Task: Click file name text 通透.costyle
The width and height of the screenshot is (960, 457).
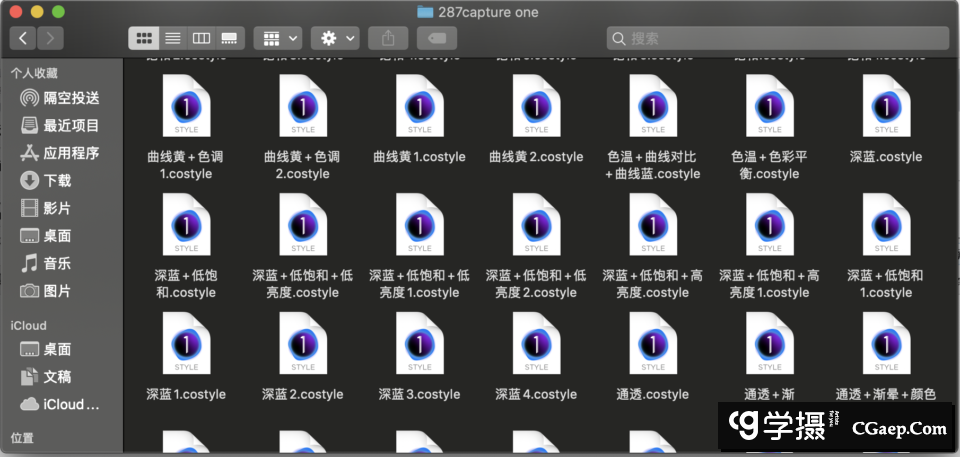Action: [653, 395]
